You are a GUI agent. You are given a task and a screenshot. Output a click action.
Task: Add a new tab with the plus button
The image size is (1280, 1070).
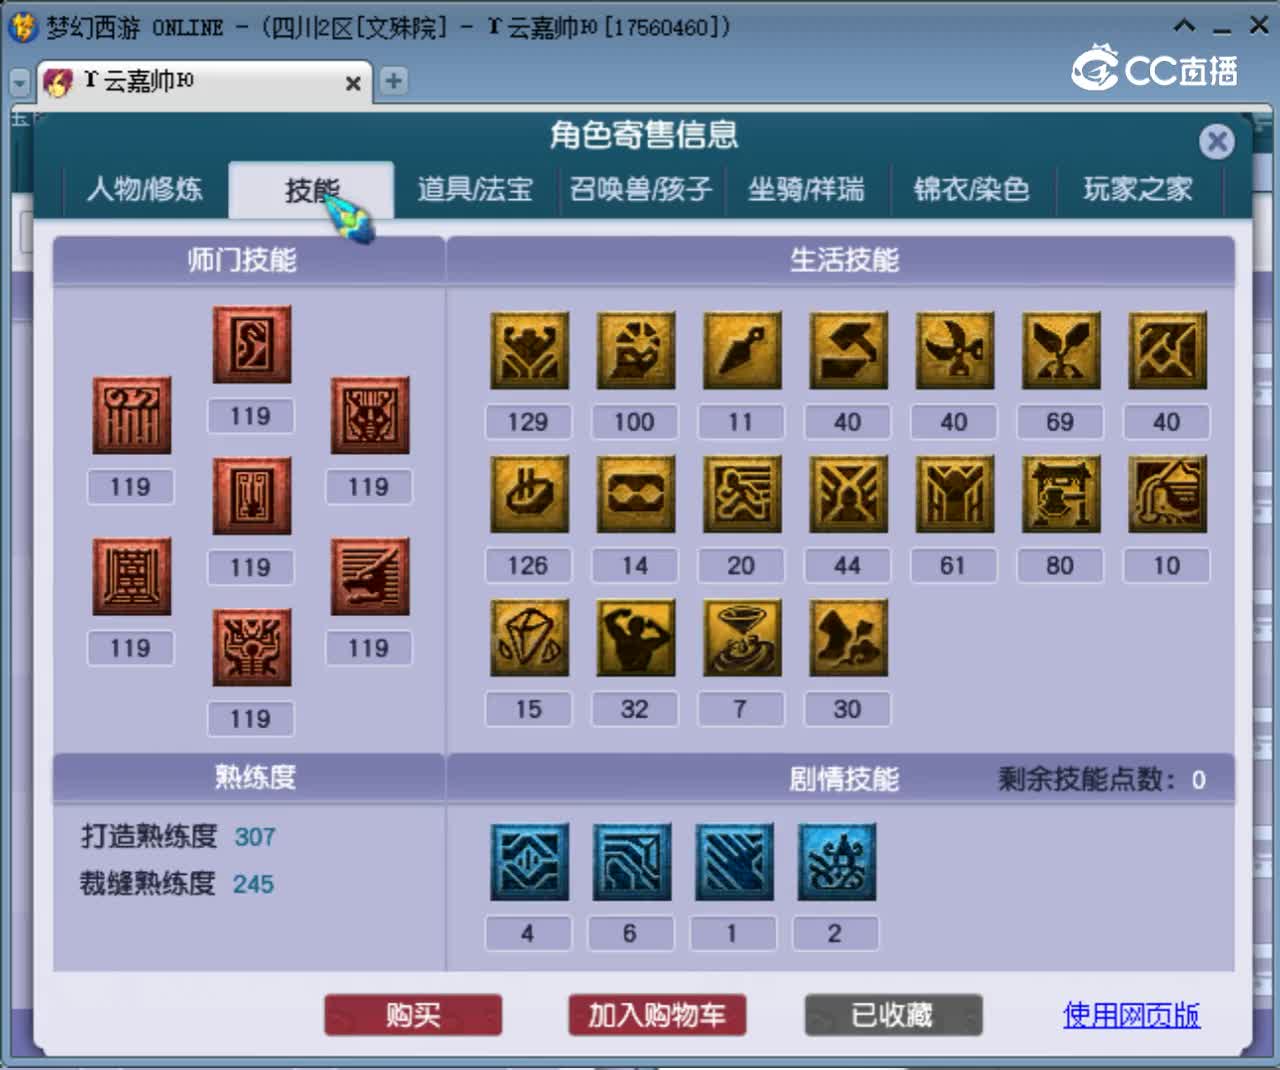point(394,81)
